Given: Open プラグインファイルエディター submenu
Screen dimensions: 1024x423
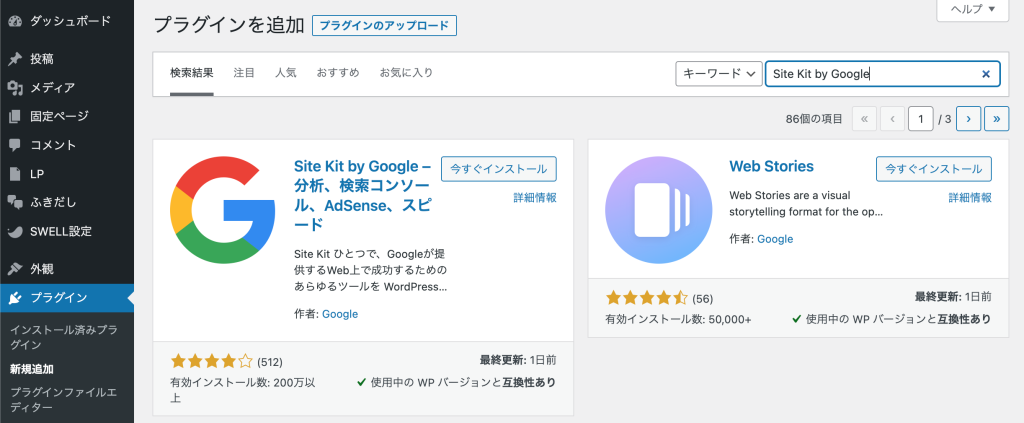Looking at the screenshot, I should pos(63,400).
